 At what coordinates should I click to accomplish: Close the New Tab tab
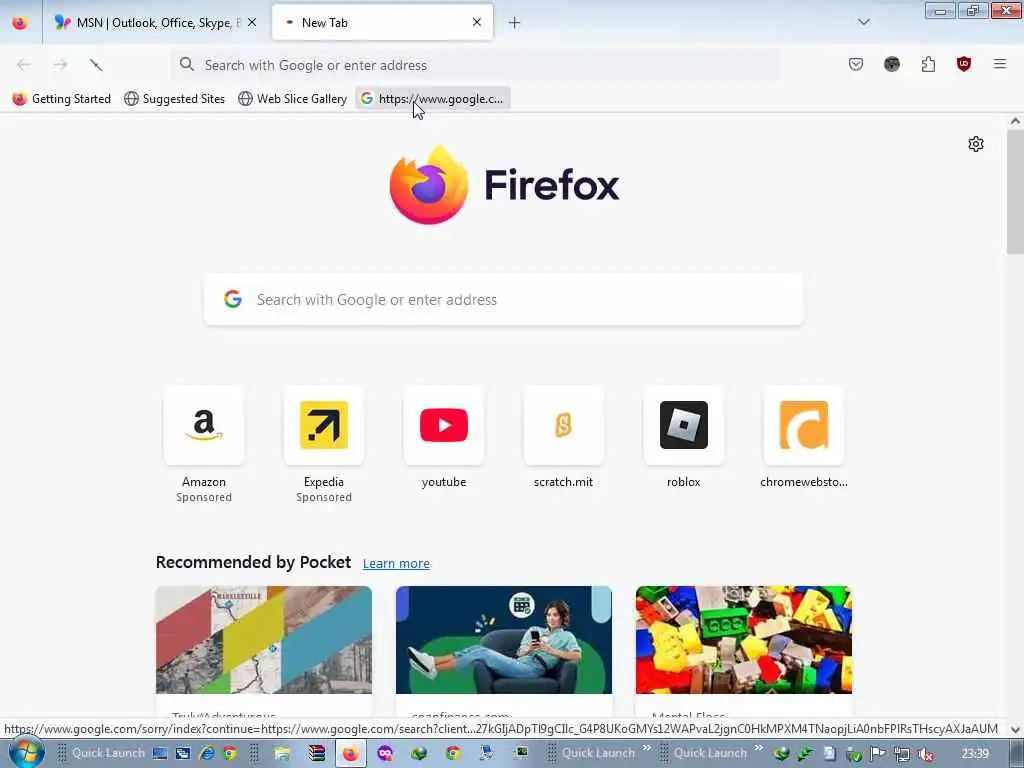pyautogui.click(x=477, y=22)
